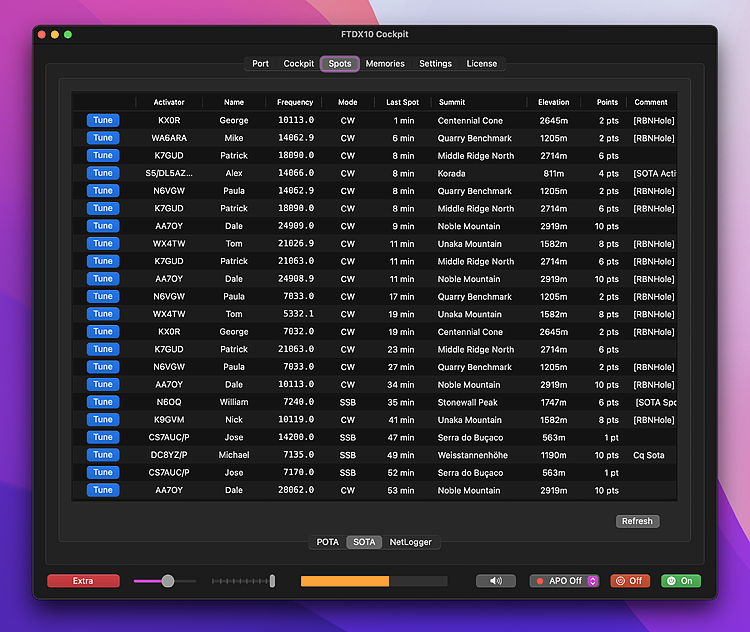Open the Settings tab
This screenshot has width=750, height=632.
point(435,64)
